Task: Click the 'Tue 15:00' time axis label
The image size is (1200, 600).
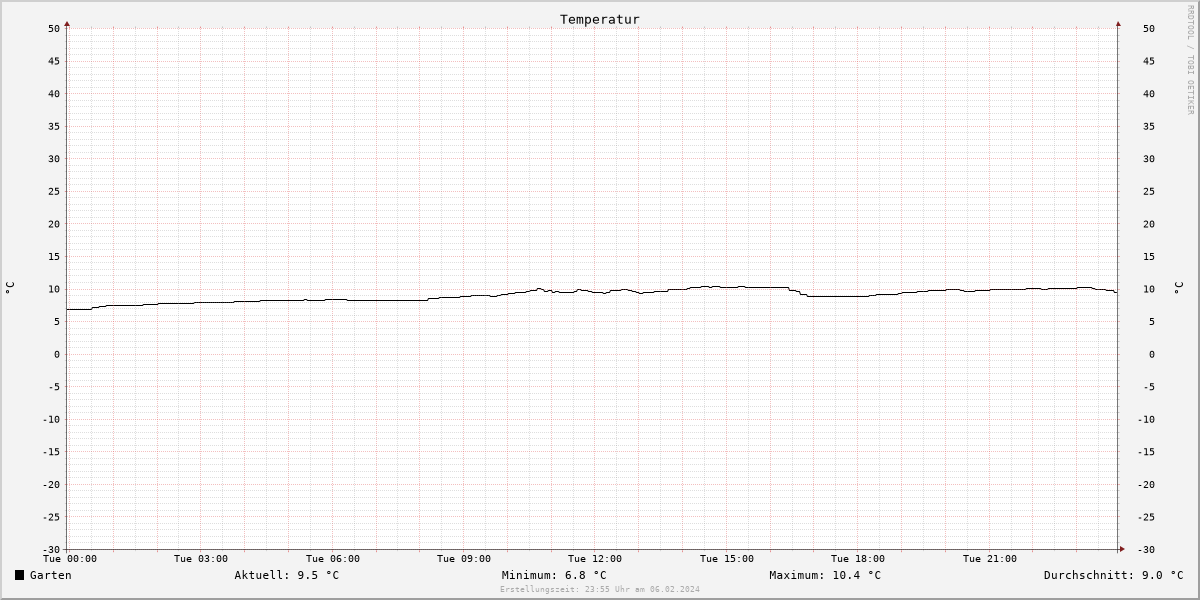Action: point(727,559)
